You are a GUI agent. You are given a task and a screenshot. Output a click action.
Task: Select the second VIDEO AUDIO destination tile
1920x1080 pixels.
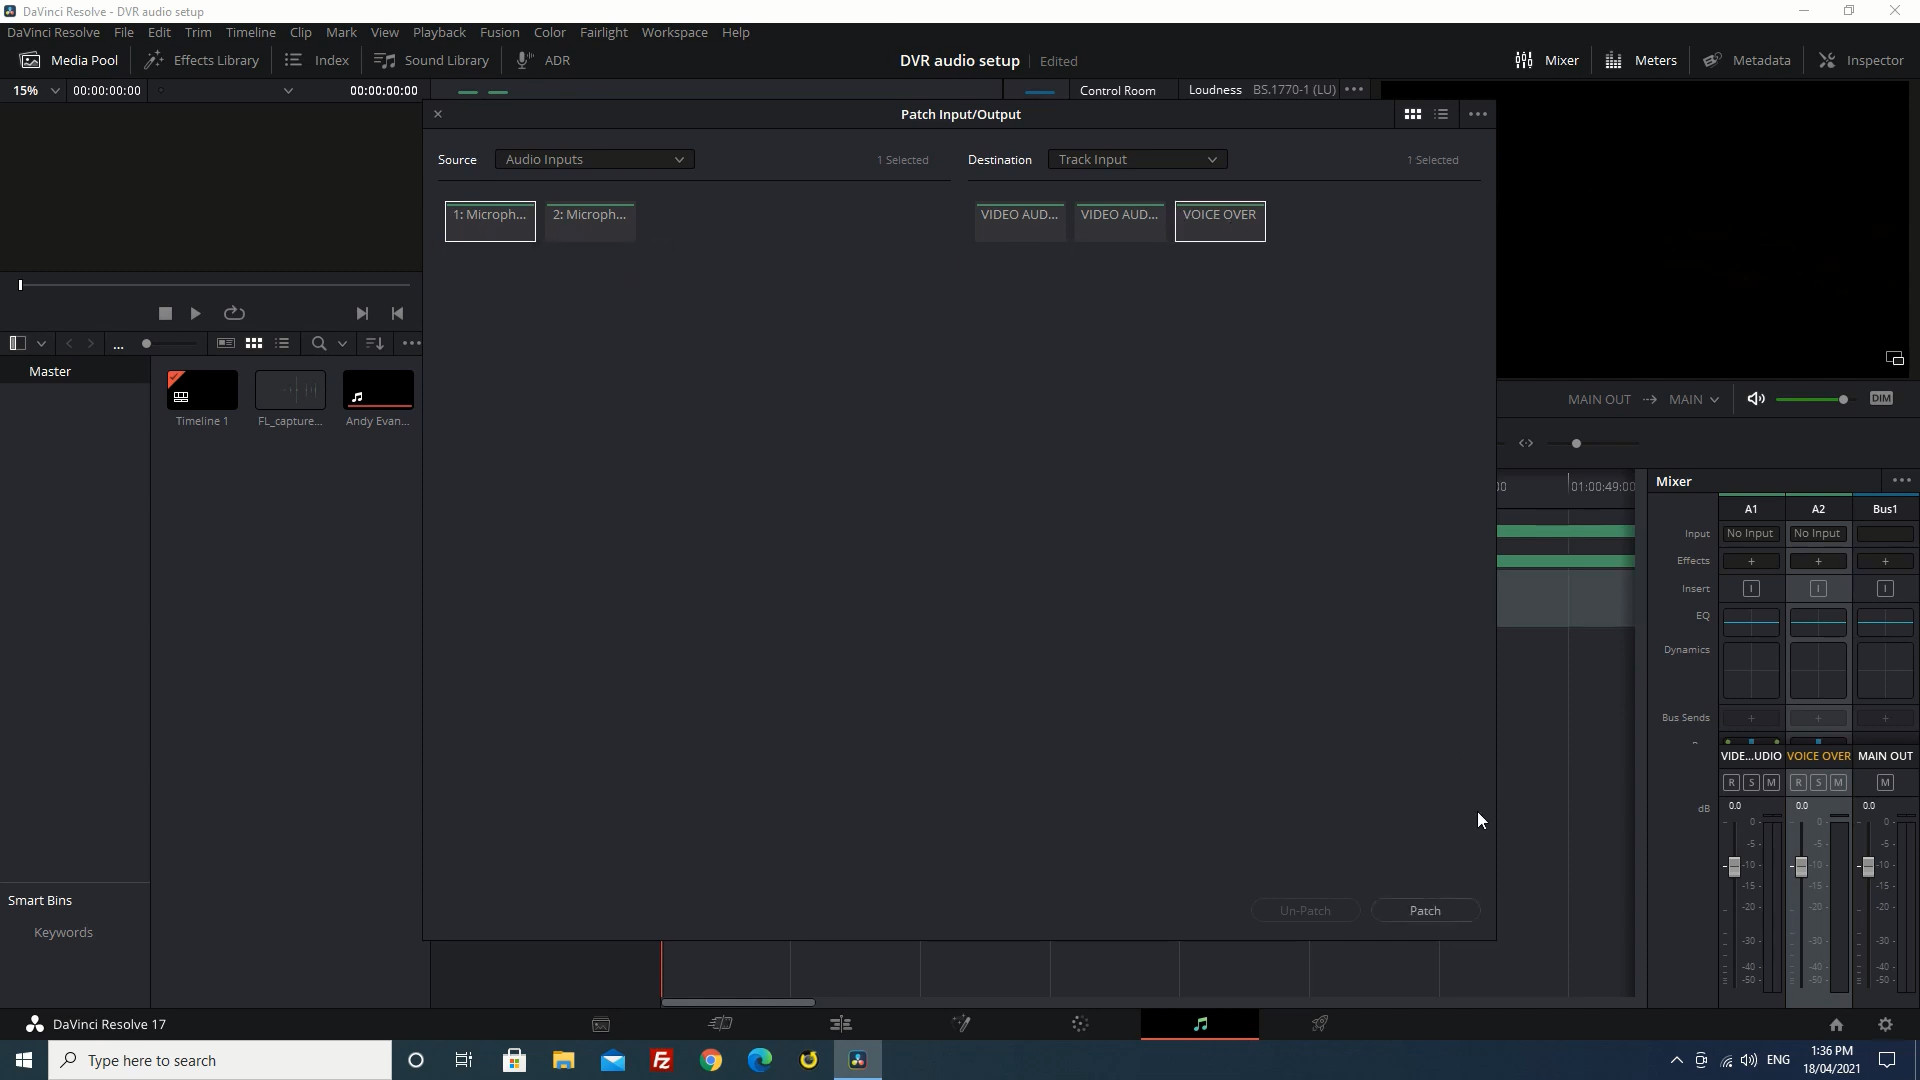[x=1120, y=221]
